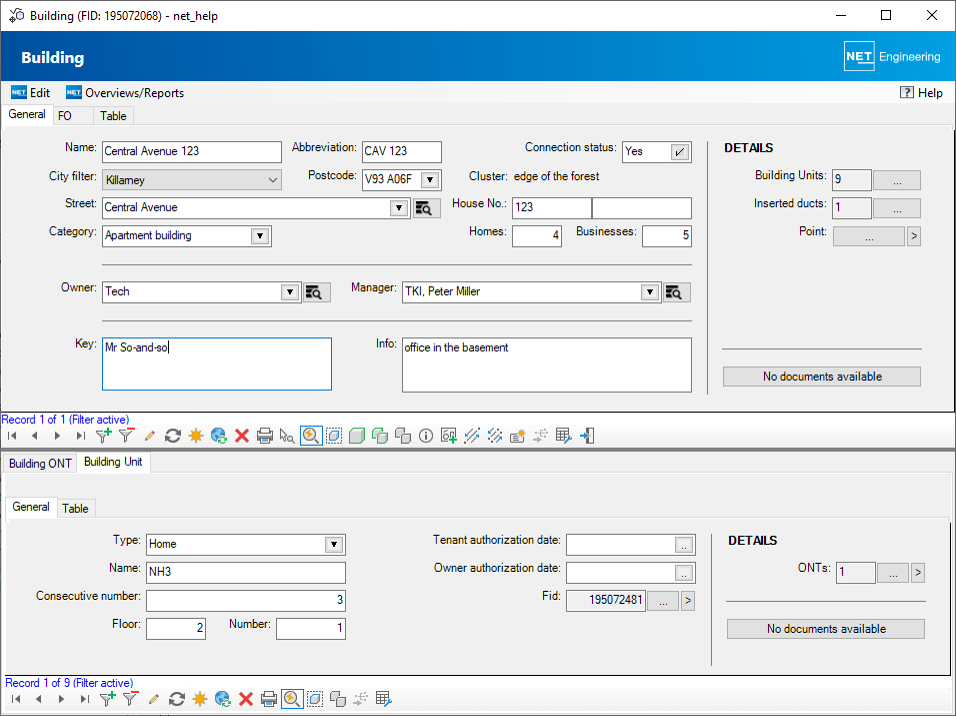Expand the building unit Type dropdown
The height and width of the screenshot is (716, 956).
click(x=334, y=545)
